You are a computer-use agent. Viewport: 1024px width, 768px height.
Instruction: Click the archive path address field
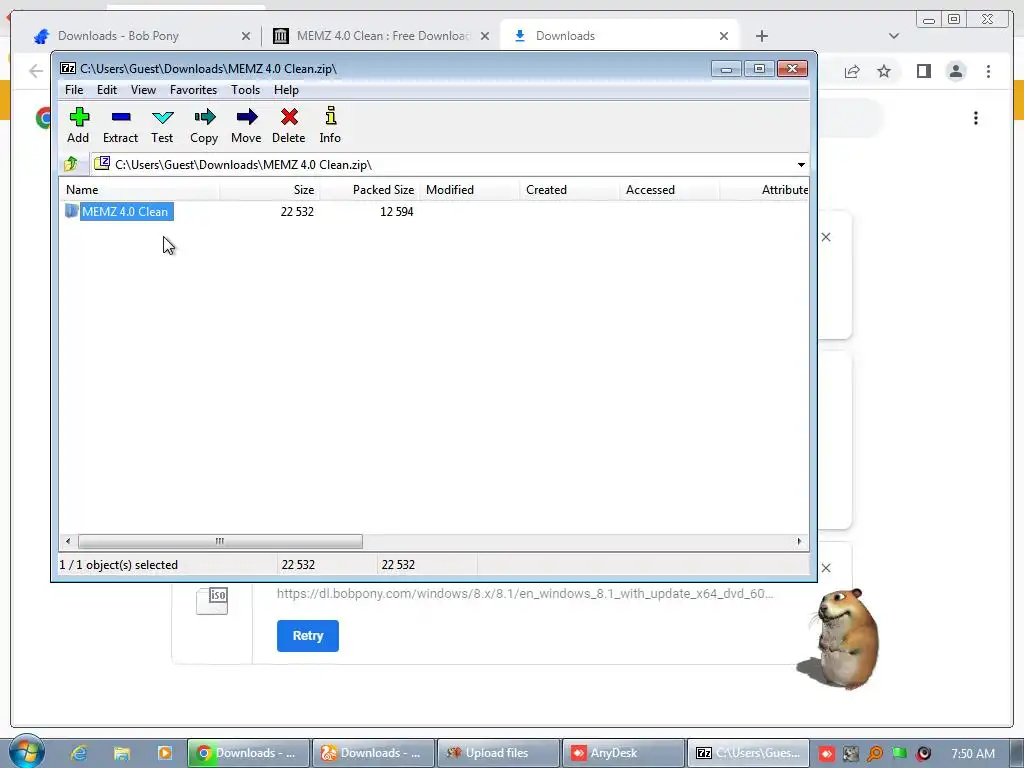pos(444,165)
